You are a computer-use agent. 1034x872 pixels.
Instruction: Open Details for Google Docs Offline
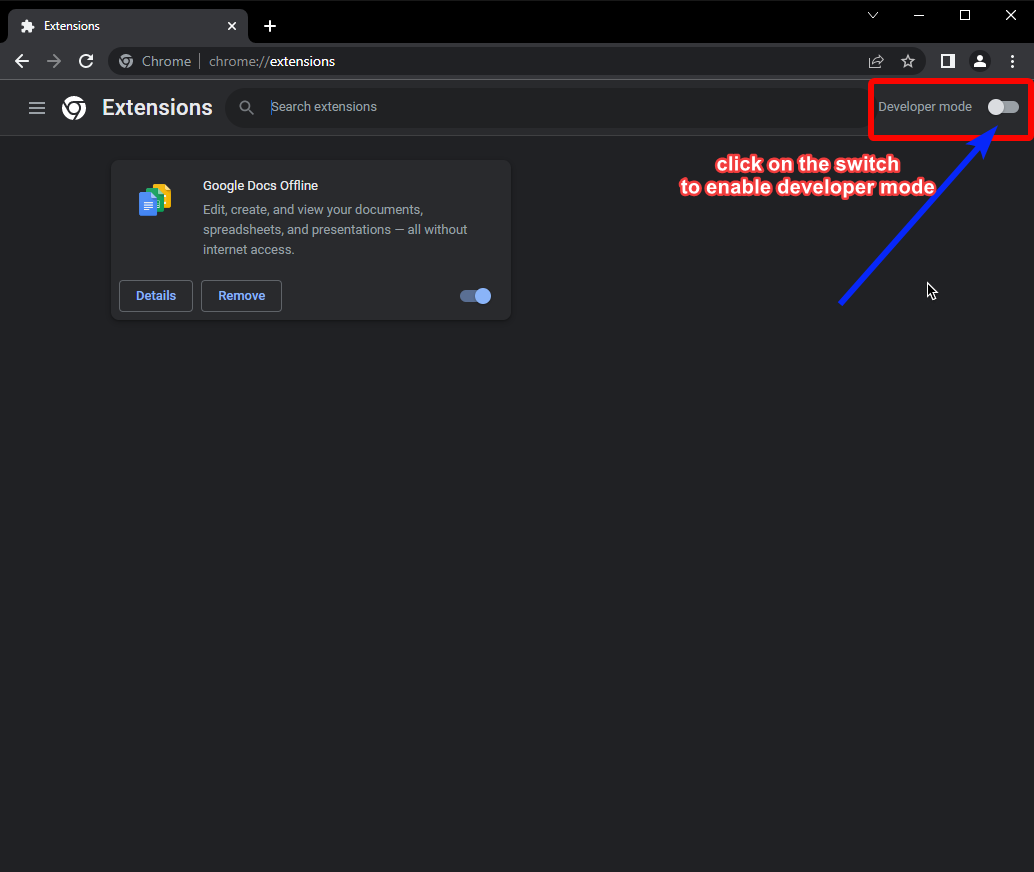[156, 296]
